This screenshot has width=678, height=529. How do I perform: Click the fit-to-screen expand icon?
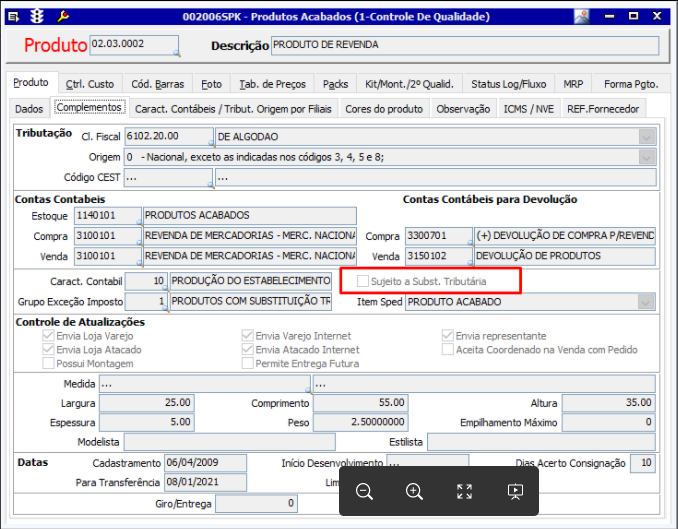click(x=464, y=491)
